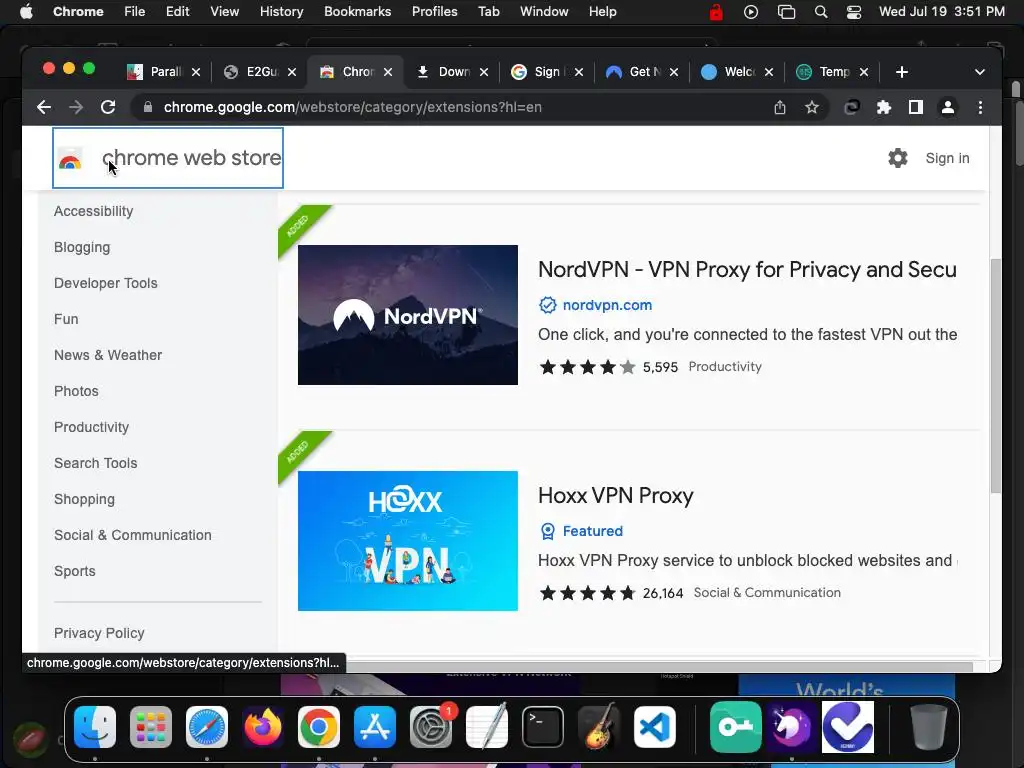Open Finder from the Dock
1024x768 pixels.
coord(95,727)
